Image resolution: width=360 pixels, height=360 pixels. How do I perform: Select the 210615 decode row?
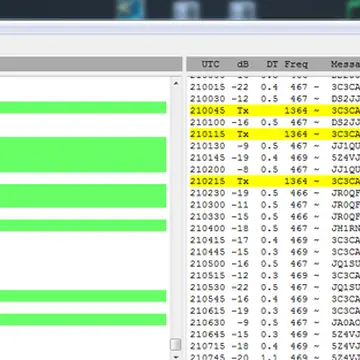point(275,311)
